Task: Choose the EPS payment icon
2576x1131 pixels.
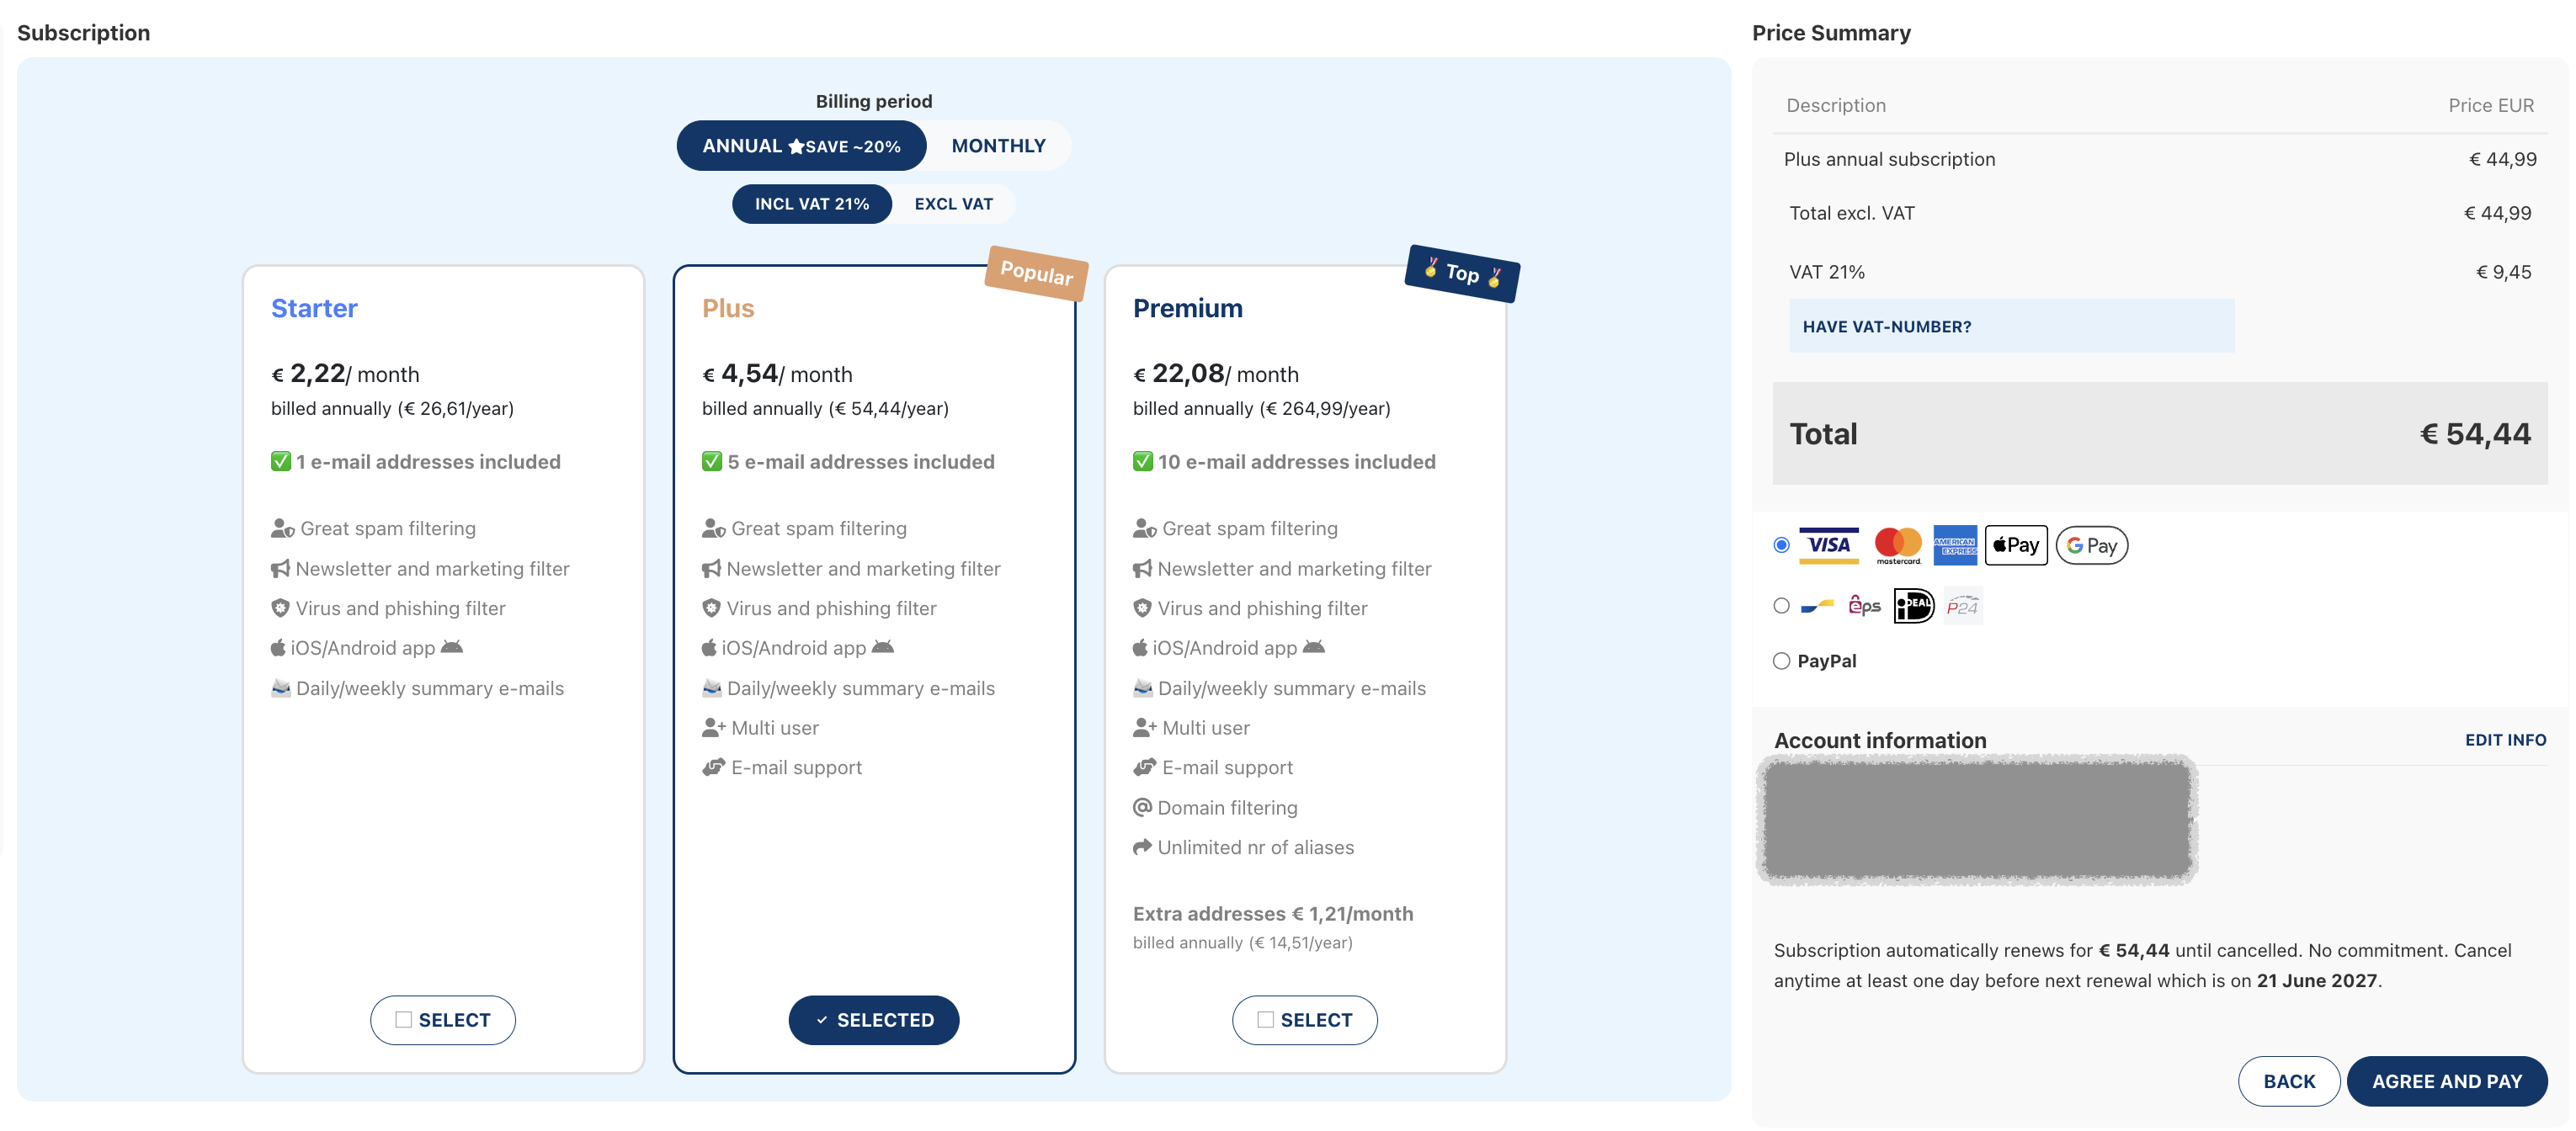Action: pyautogui.click(x=1864, y=606)
